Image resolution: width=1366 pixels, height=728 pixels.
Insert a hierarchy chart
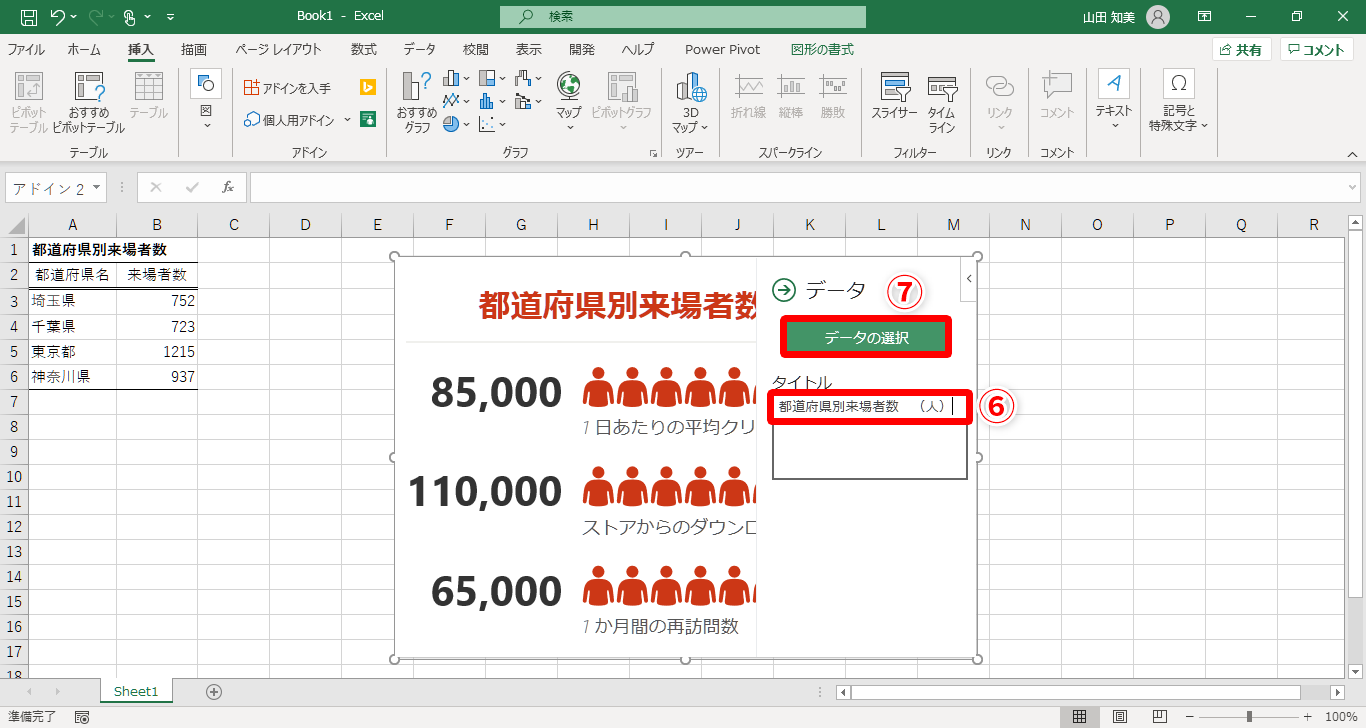(x=491, y=78)
